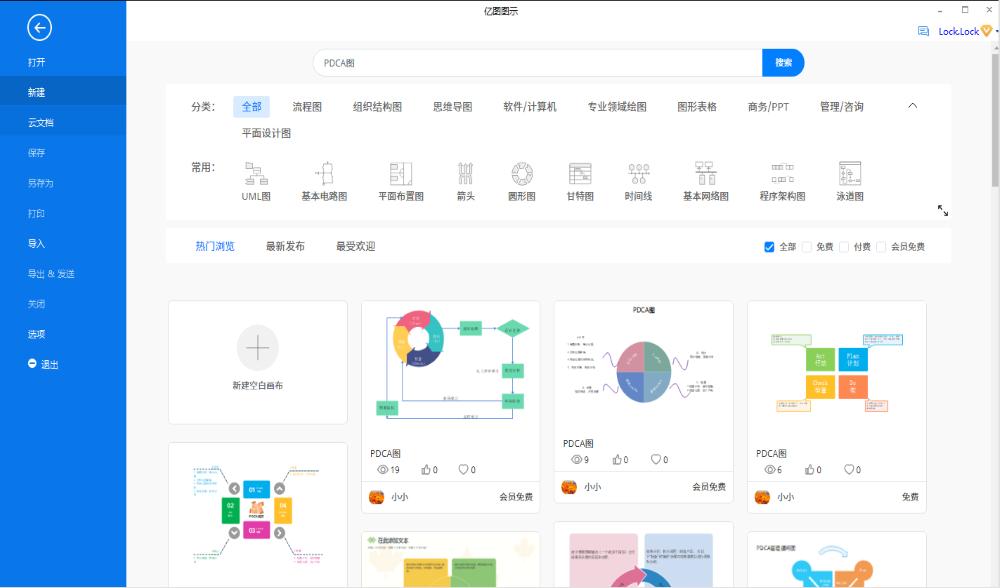The image size is (1000, 588).
Task: Expand the common templates row arrow
Action: 941,210
